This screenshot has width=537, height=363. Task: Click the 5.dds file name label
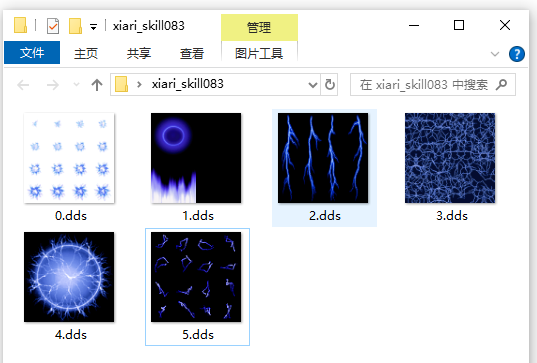coord(198,335)
